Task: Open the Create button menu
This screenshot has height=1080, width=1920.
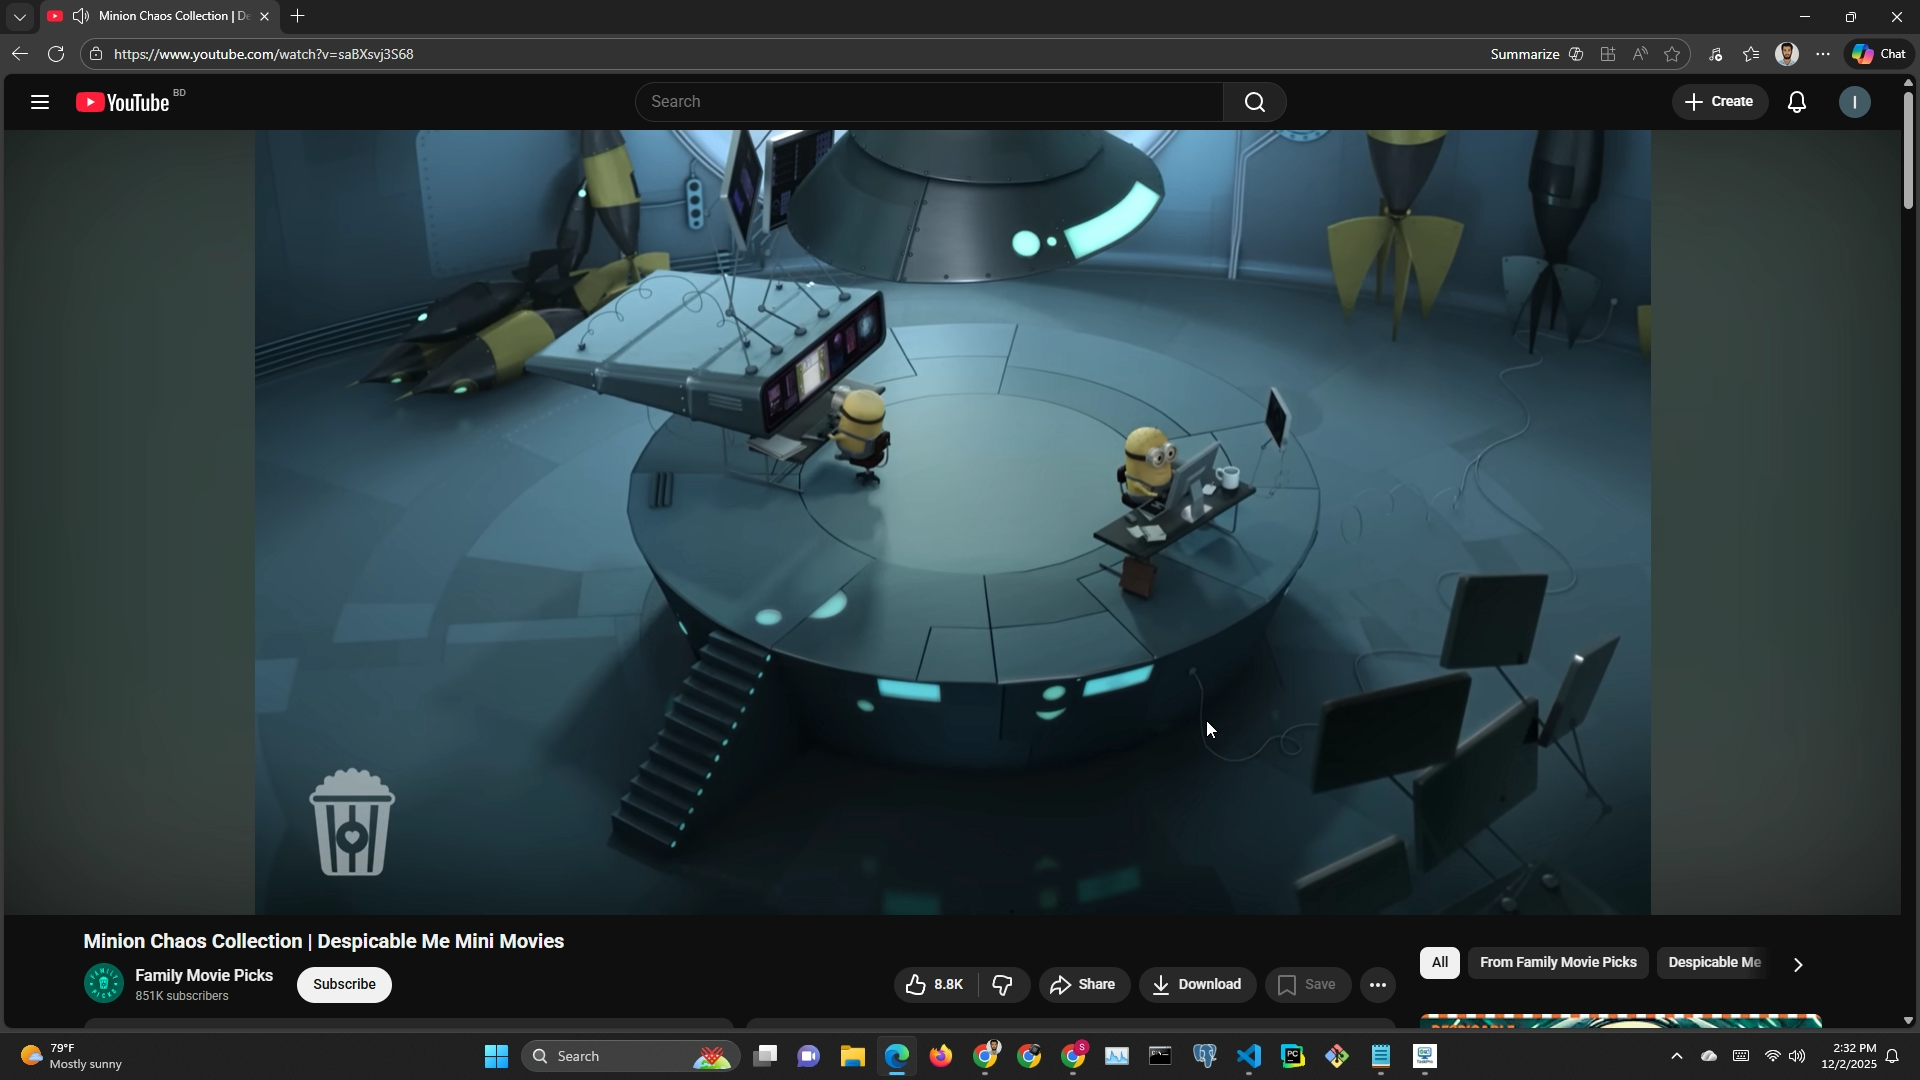Action: coord(1719,102)
